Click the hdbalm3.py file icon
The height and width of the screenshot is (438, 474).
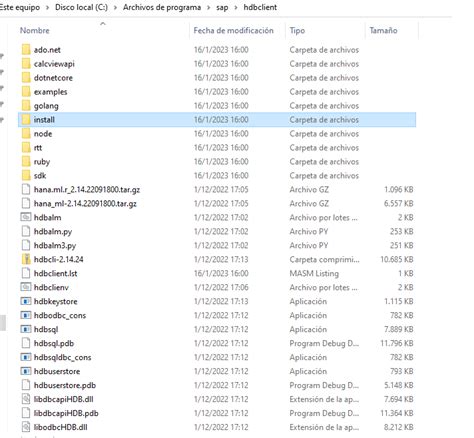(x=26, y=245)
